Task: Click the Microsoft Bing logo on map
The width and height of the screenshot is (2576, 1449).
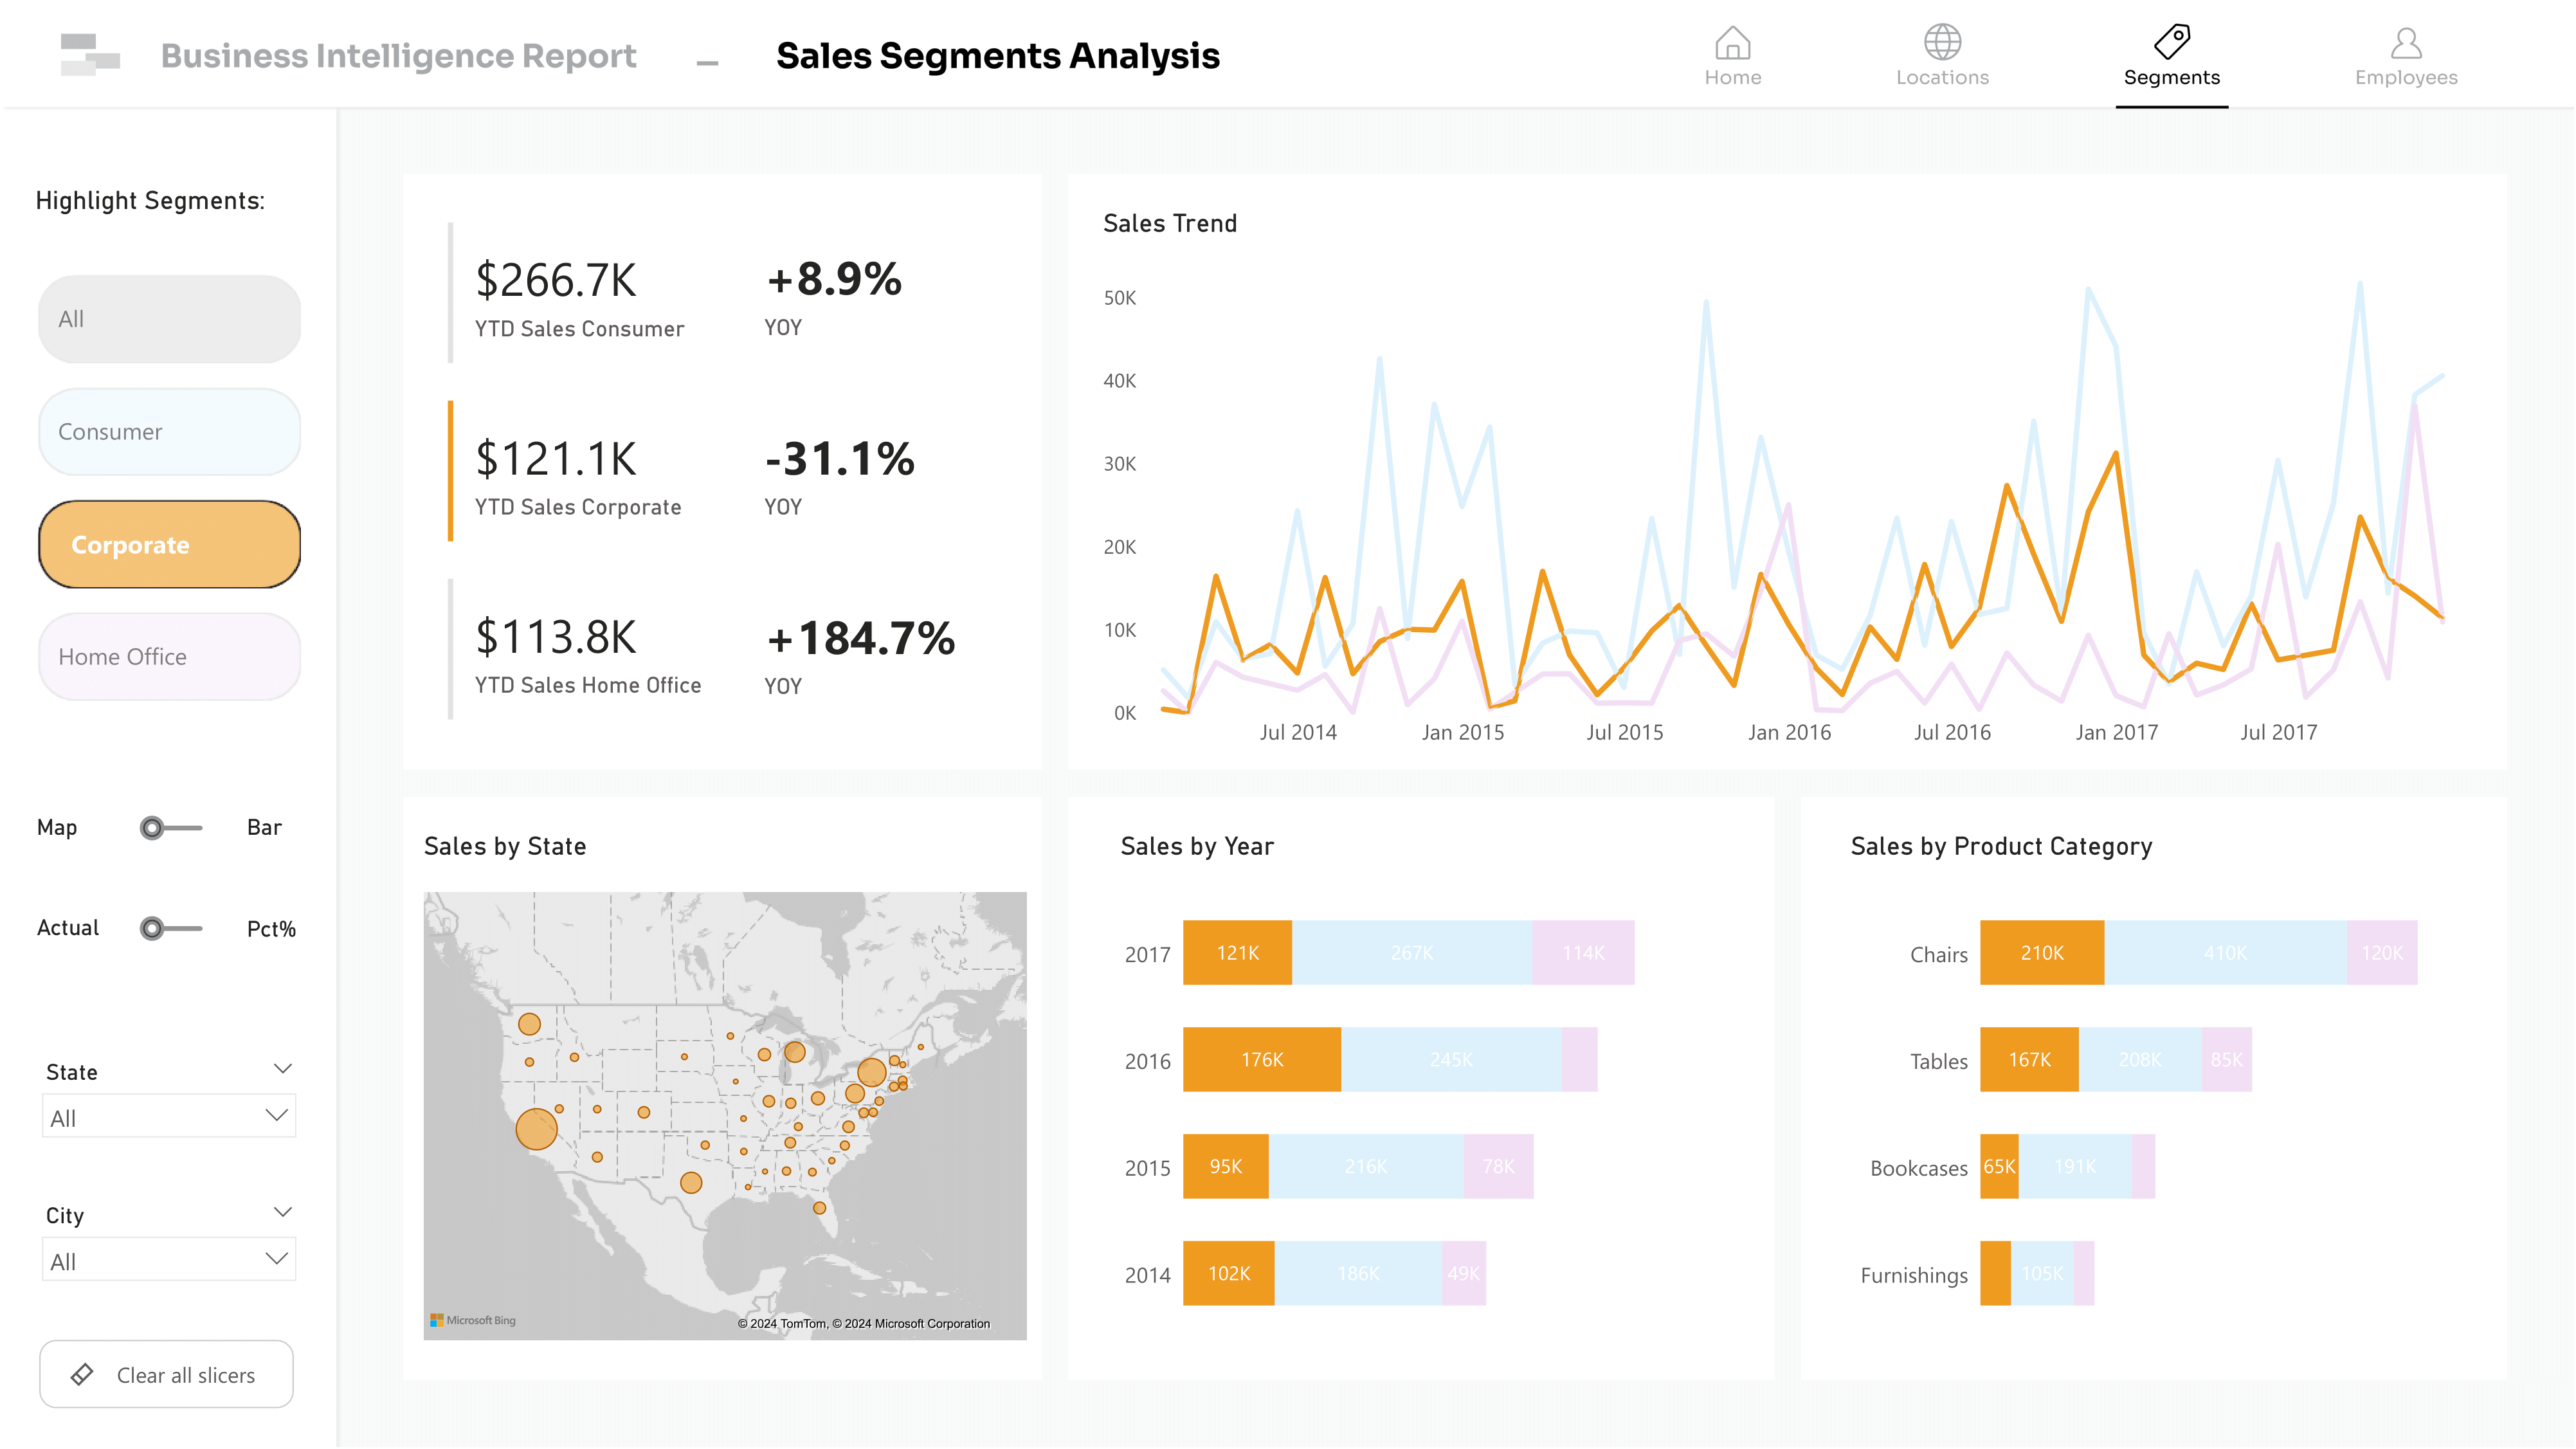Action: pos(473,1320)
